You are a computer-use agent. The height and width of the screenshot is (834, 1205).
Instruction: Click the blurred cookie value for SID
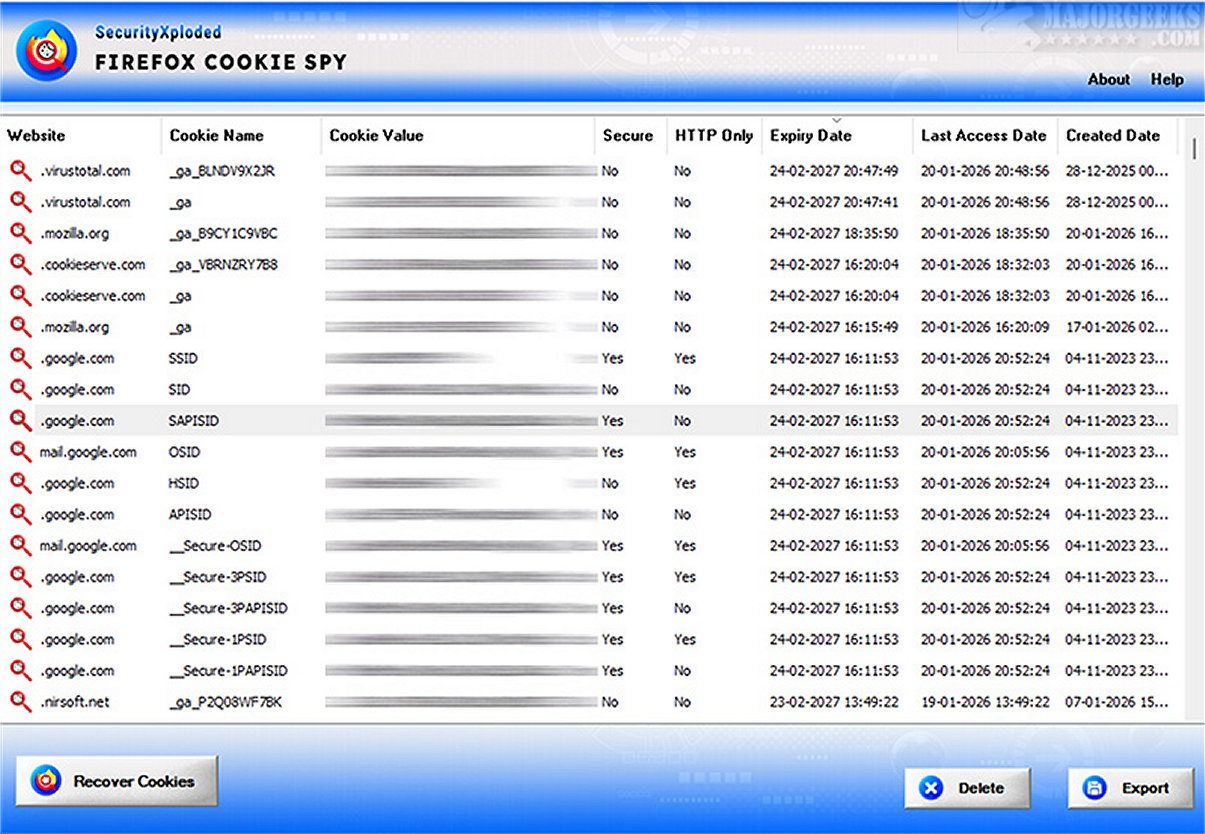tap(461, 390)
